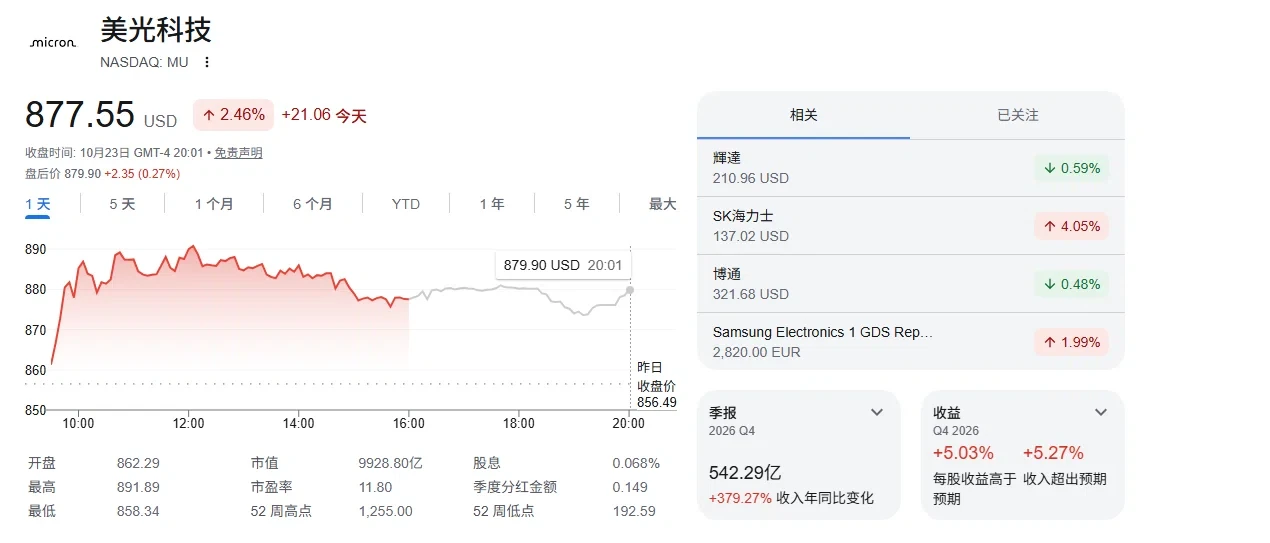This screenshot has height=543, width=1270.
Task: Open the 輝達 related stock row
Action: click(910, 168)
